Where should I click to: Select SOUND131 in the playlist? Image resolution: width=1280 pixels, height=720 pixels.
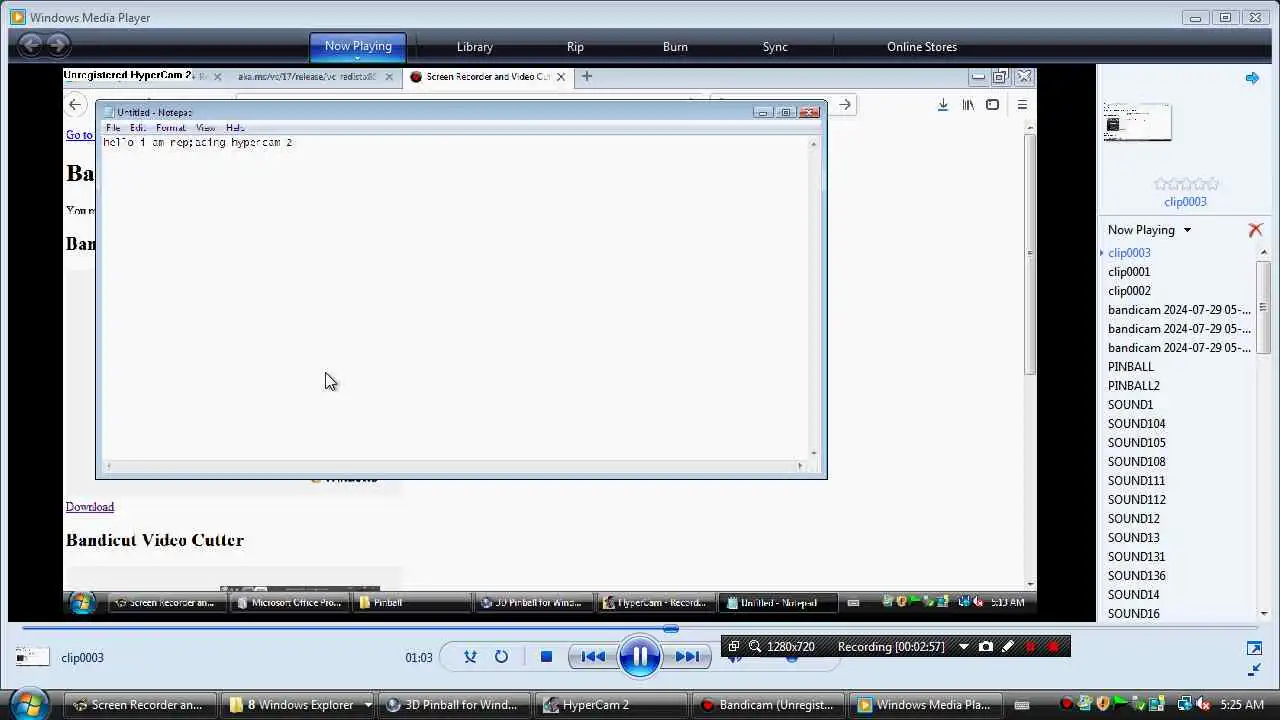(x=1136, y=557)
